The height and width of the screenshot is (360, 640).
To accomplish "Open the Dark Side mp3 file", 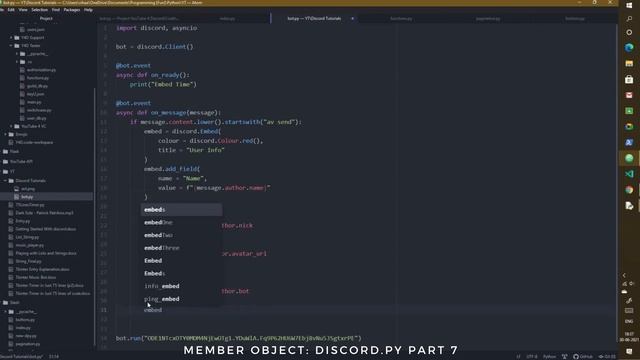I will tap(44, 213).
